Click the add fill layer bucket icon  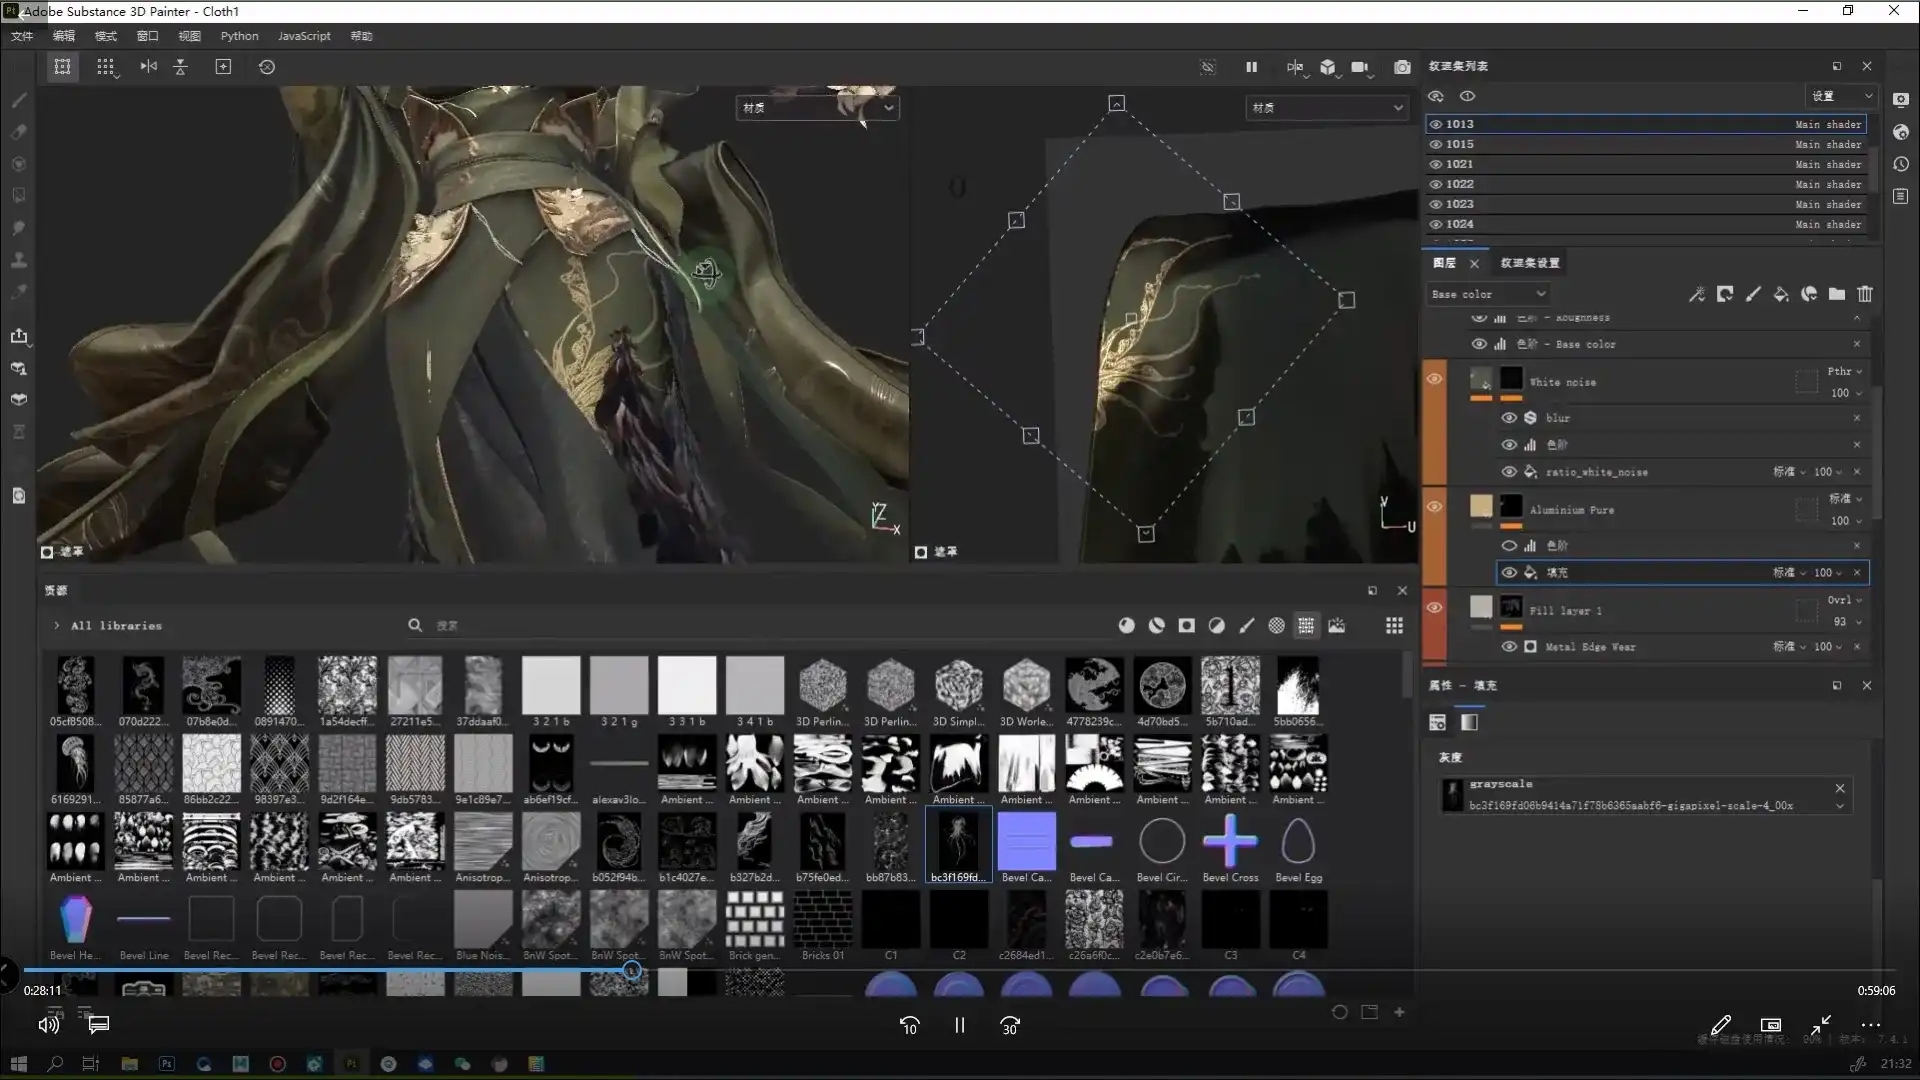coord(1781,294)
